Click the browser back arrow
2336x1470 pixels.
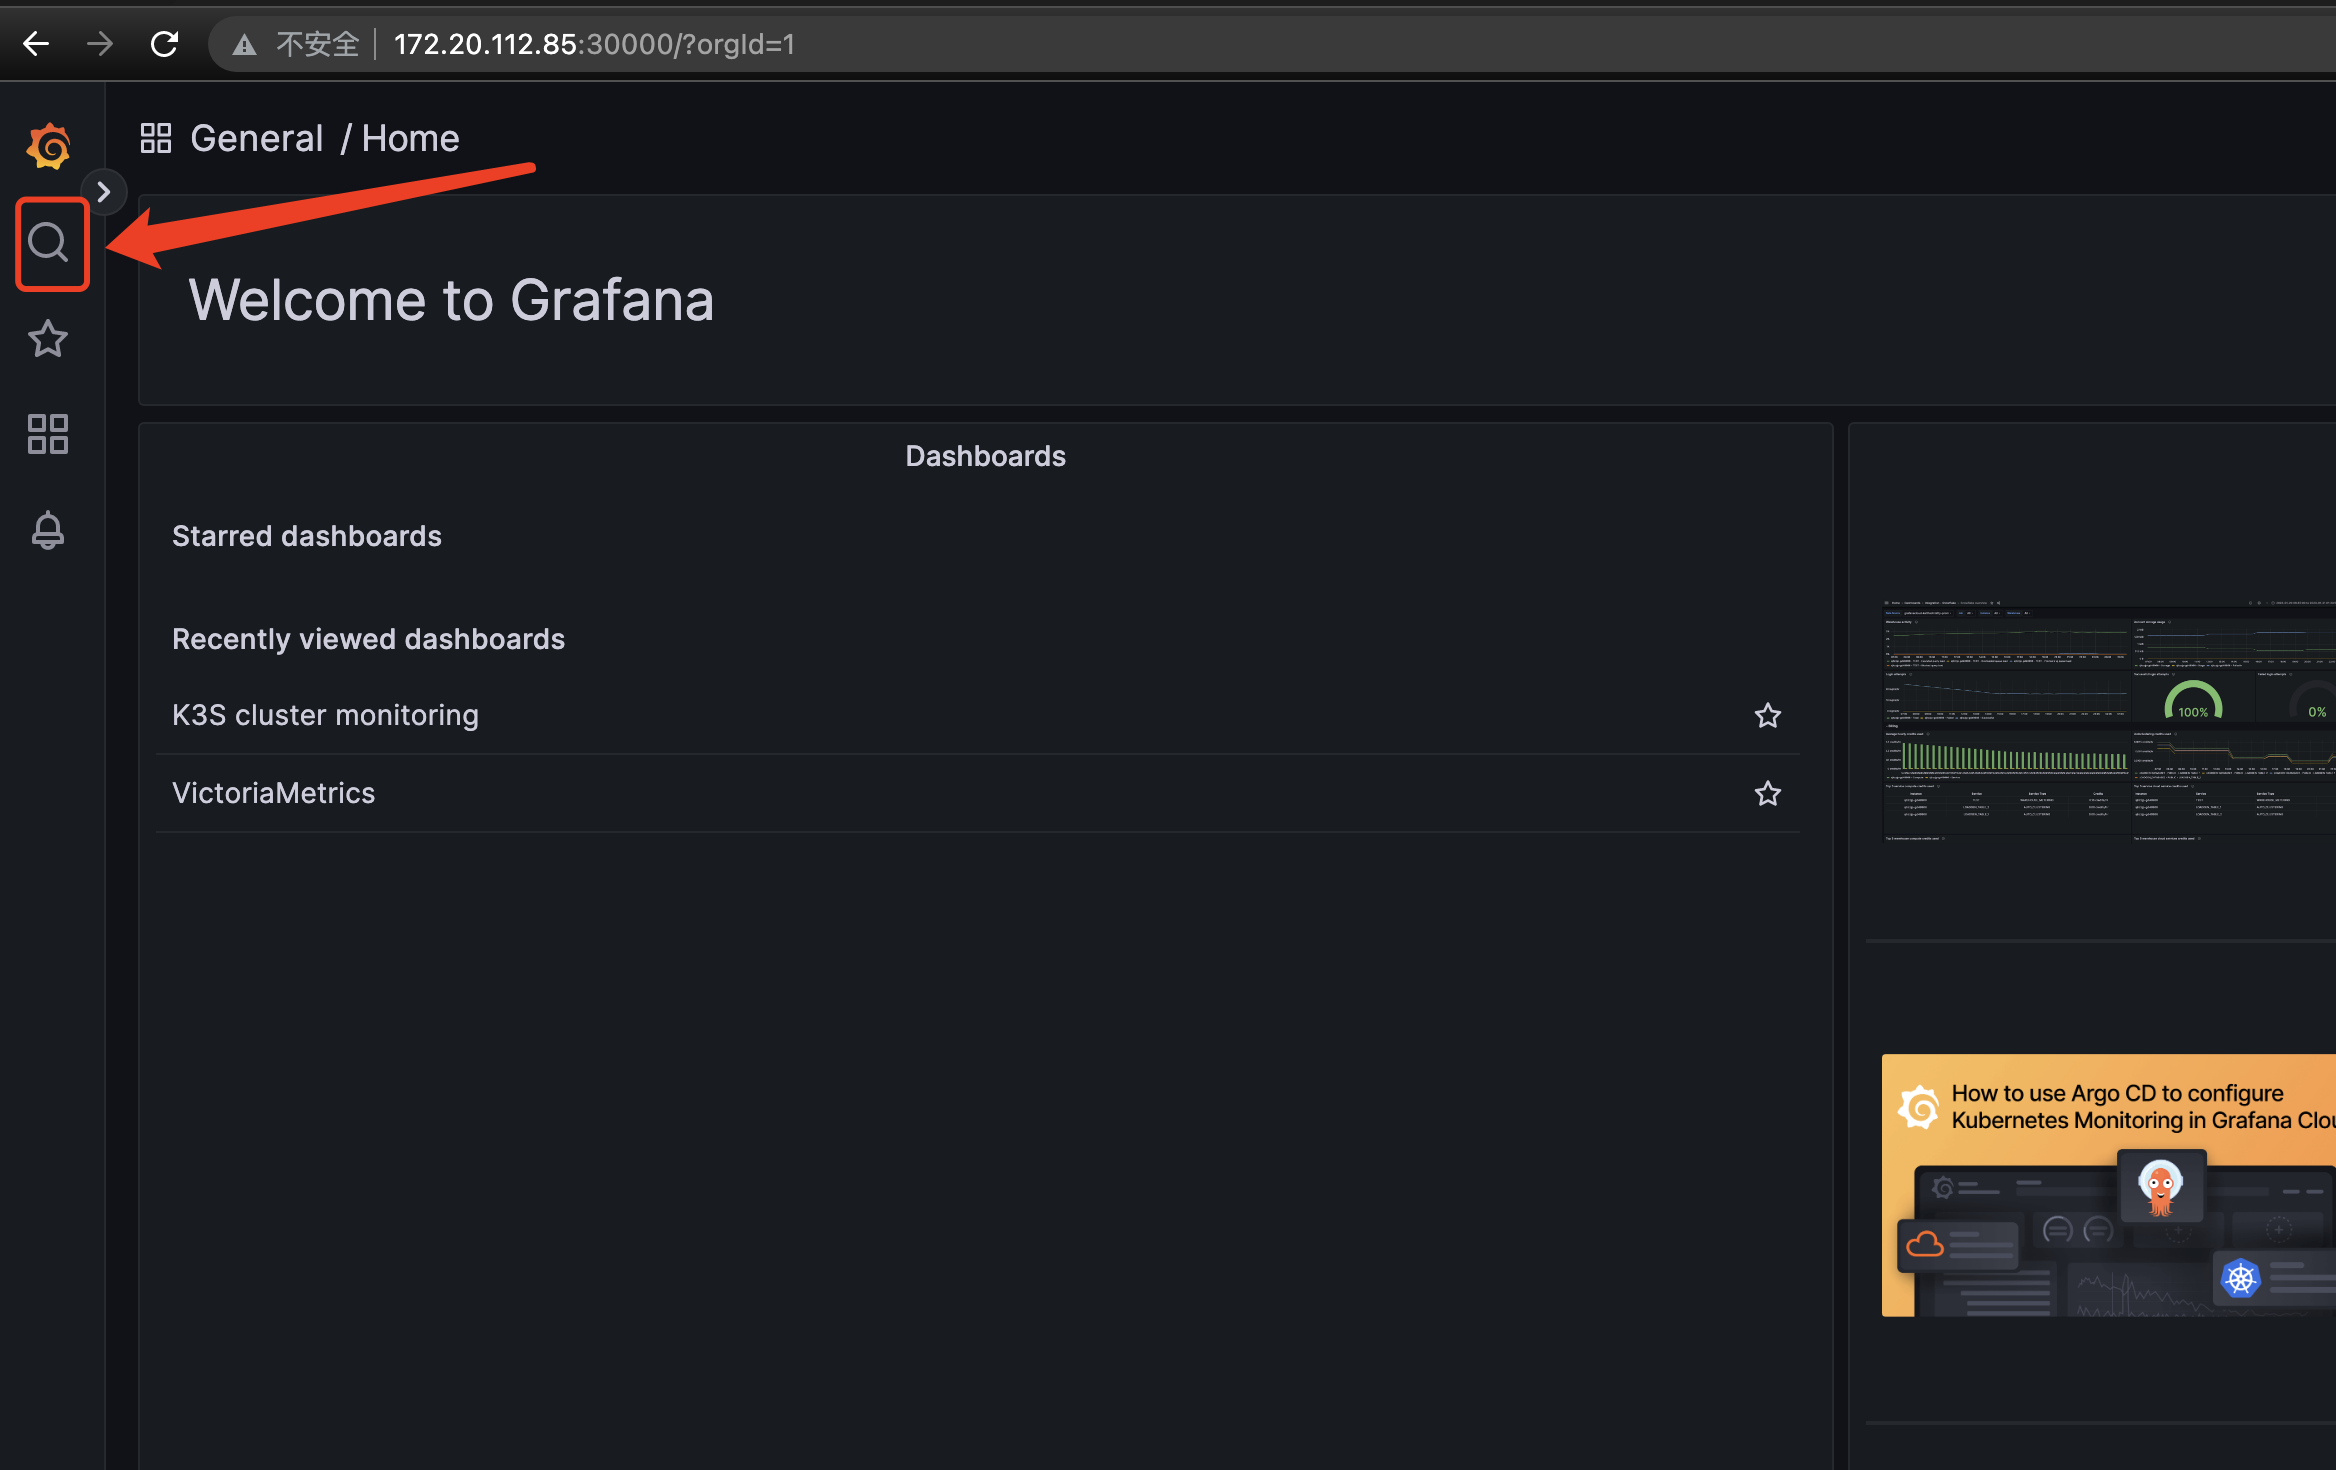click(x=36, y=44)
